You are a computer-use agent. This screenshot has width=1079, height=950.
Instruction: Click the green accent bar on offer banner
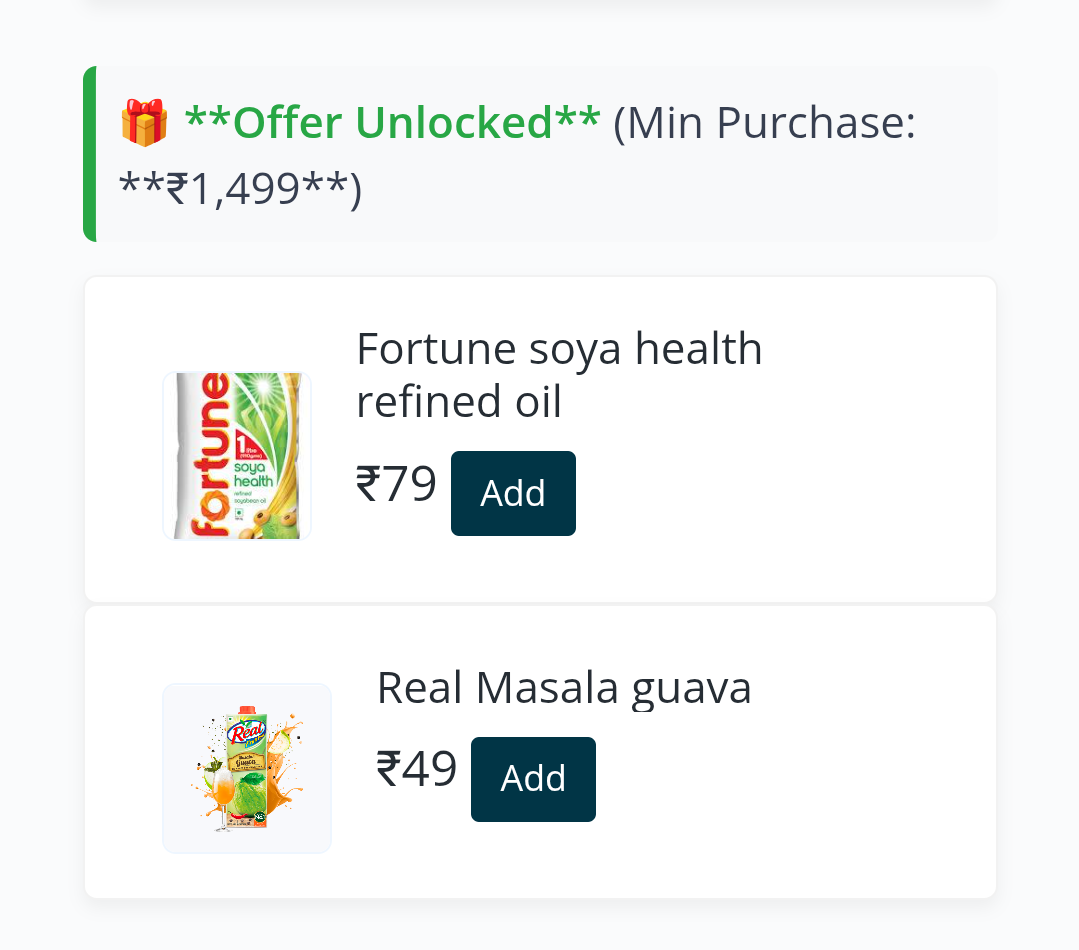point(90,154)
